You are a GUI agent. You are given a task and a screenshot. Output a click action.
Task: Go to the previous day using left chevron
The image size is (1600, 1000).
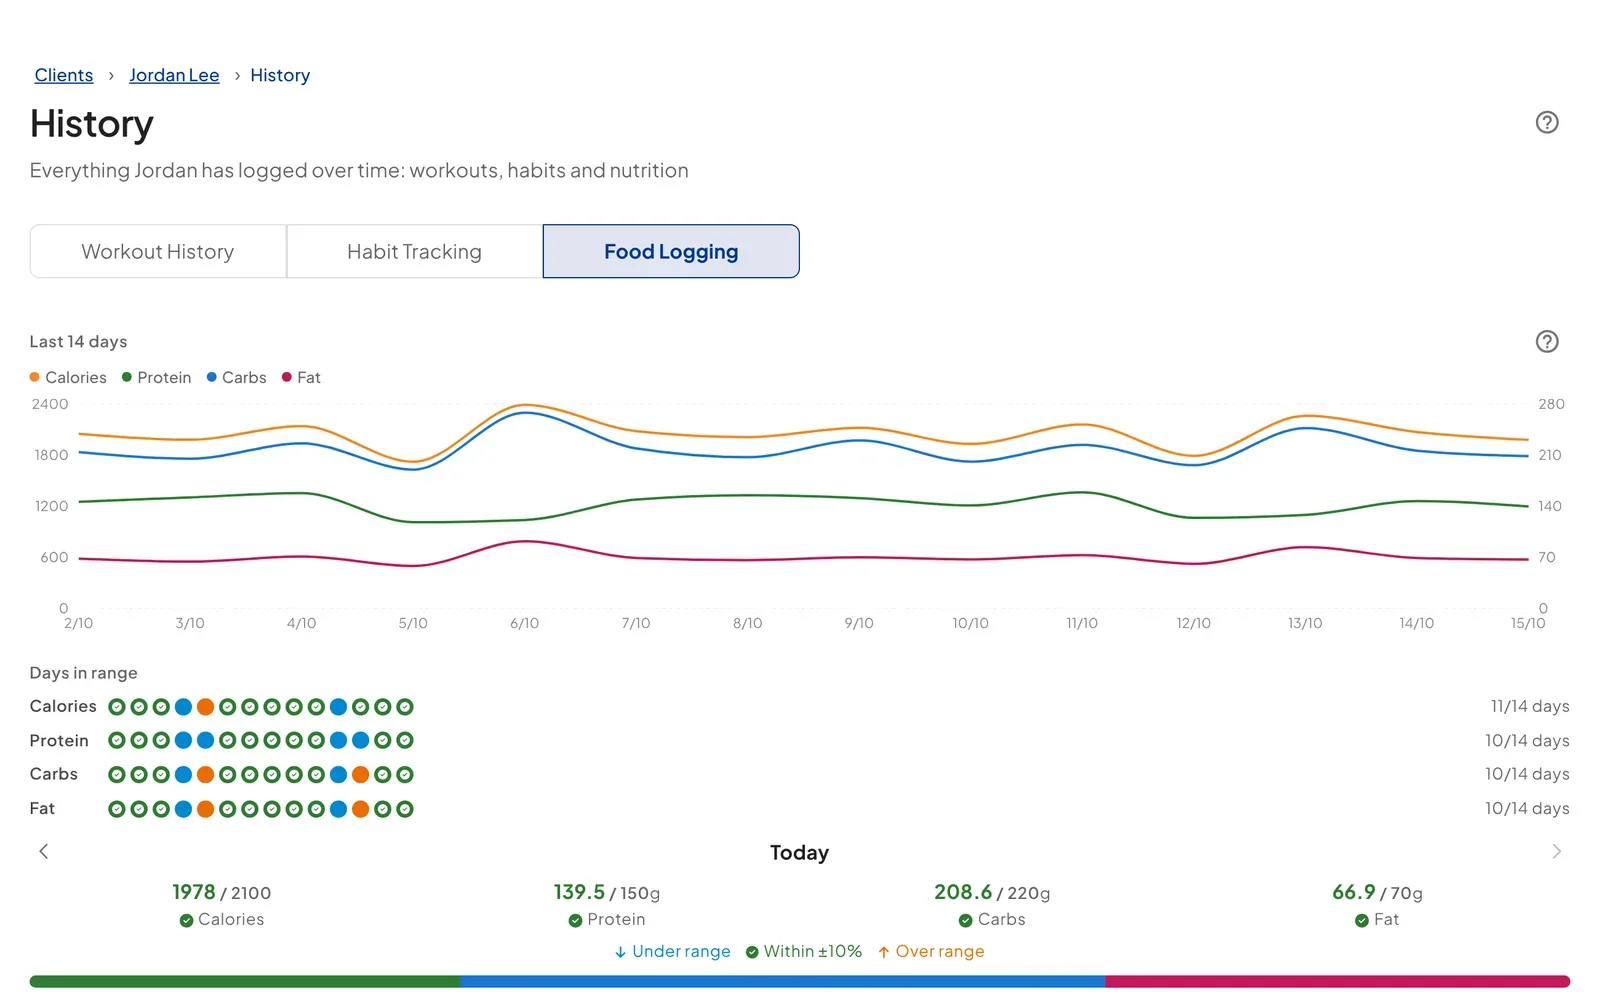[44, 851]
